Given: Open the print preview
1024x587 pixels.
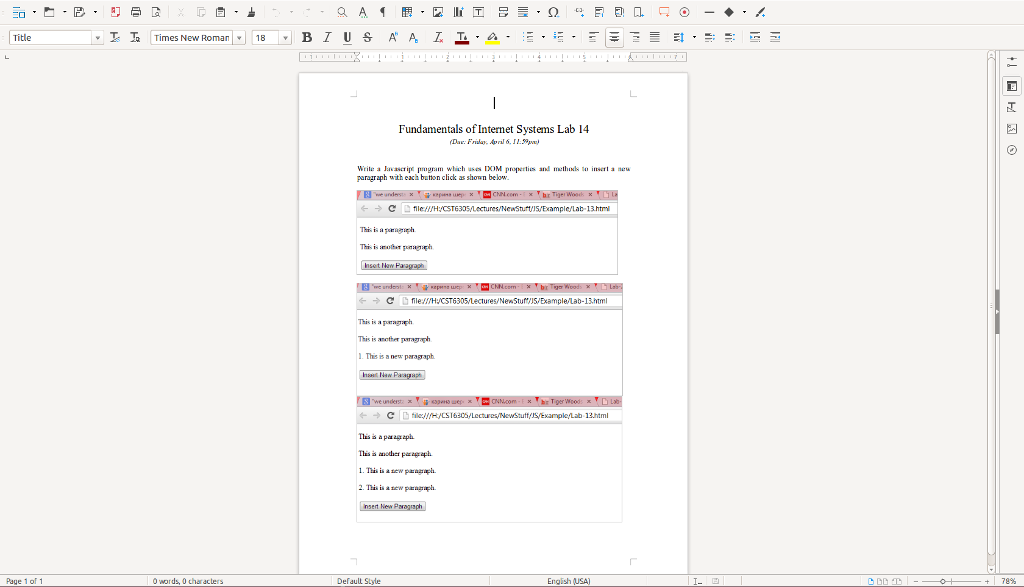Looking at the screenshot, I should (x=155, y=11).
